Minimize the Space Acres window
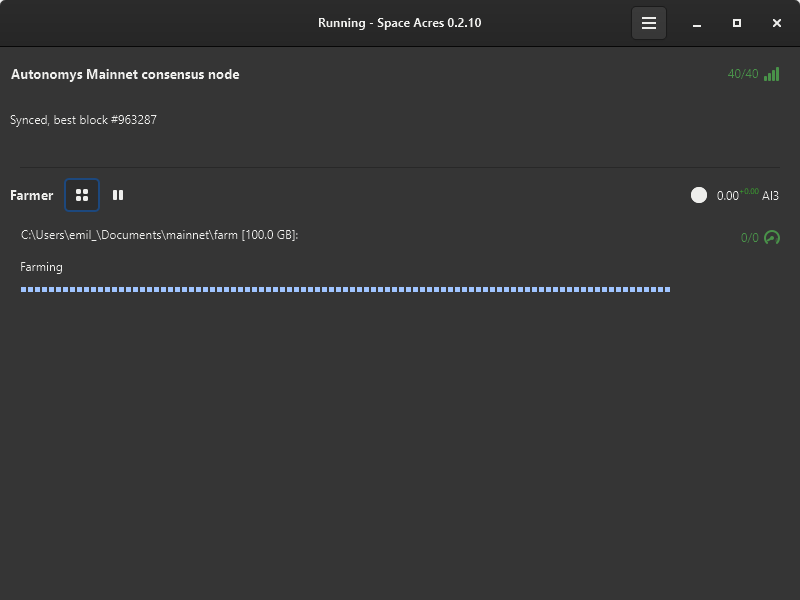This screenshot has width=800, height=600. (697, 23)
